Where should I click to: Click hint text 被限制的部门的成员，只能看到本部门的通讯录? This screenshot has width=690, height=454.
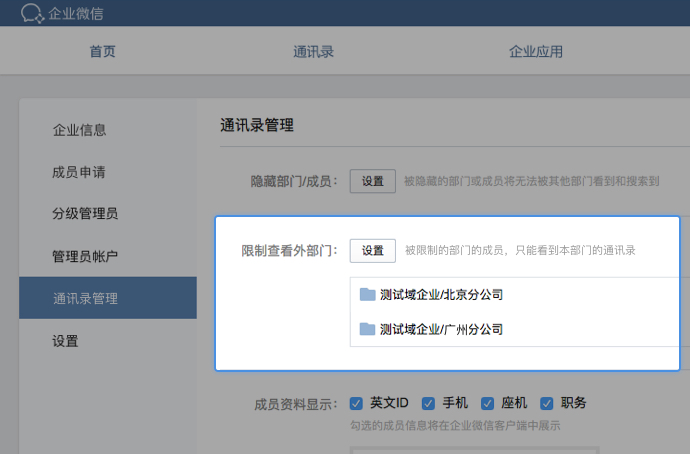[520, 250]
